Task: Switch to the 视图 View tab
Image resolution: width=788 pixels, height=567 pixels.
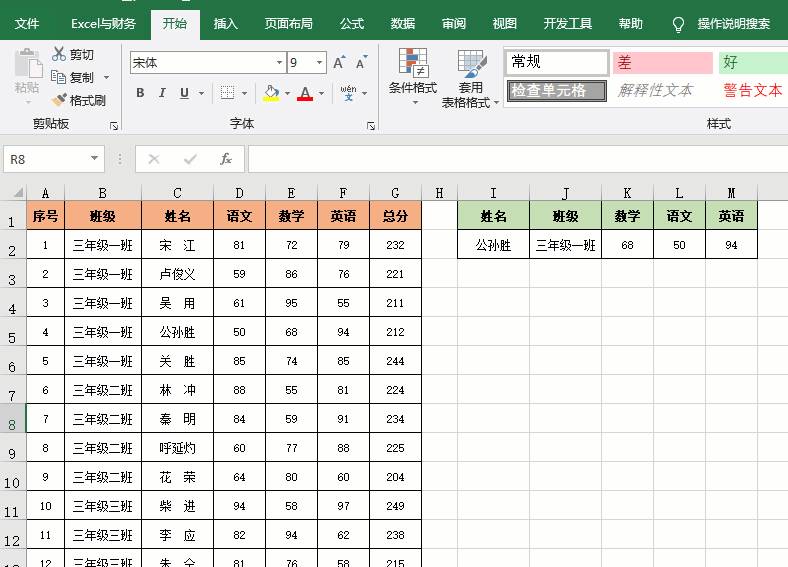Action: (504, 24)
